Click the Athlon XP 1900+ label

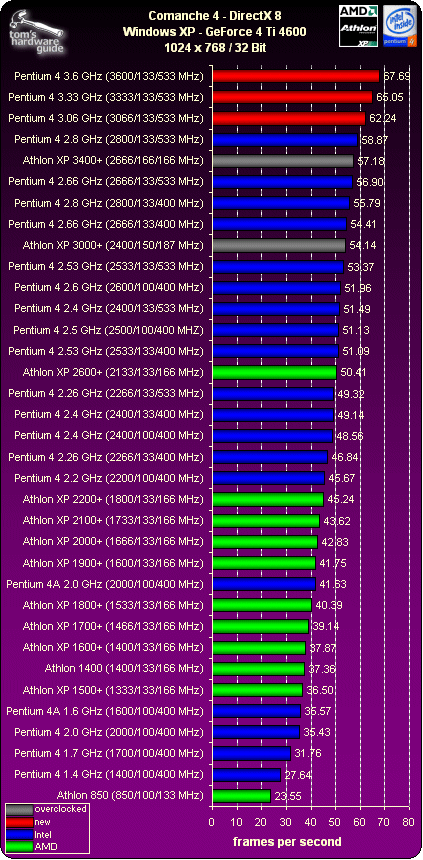pyautogui.click(x=114, y=562)
